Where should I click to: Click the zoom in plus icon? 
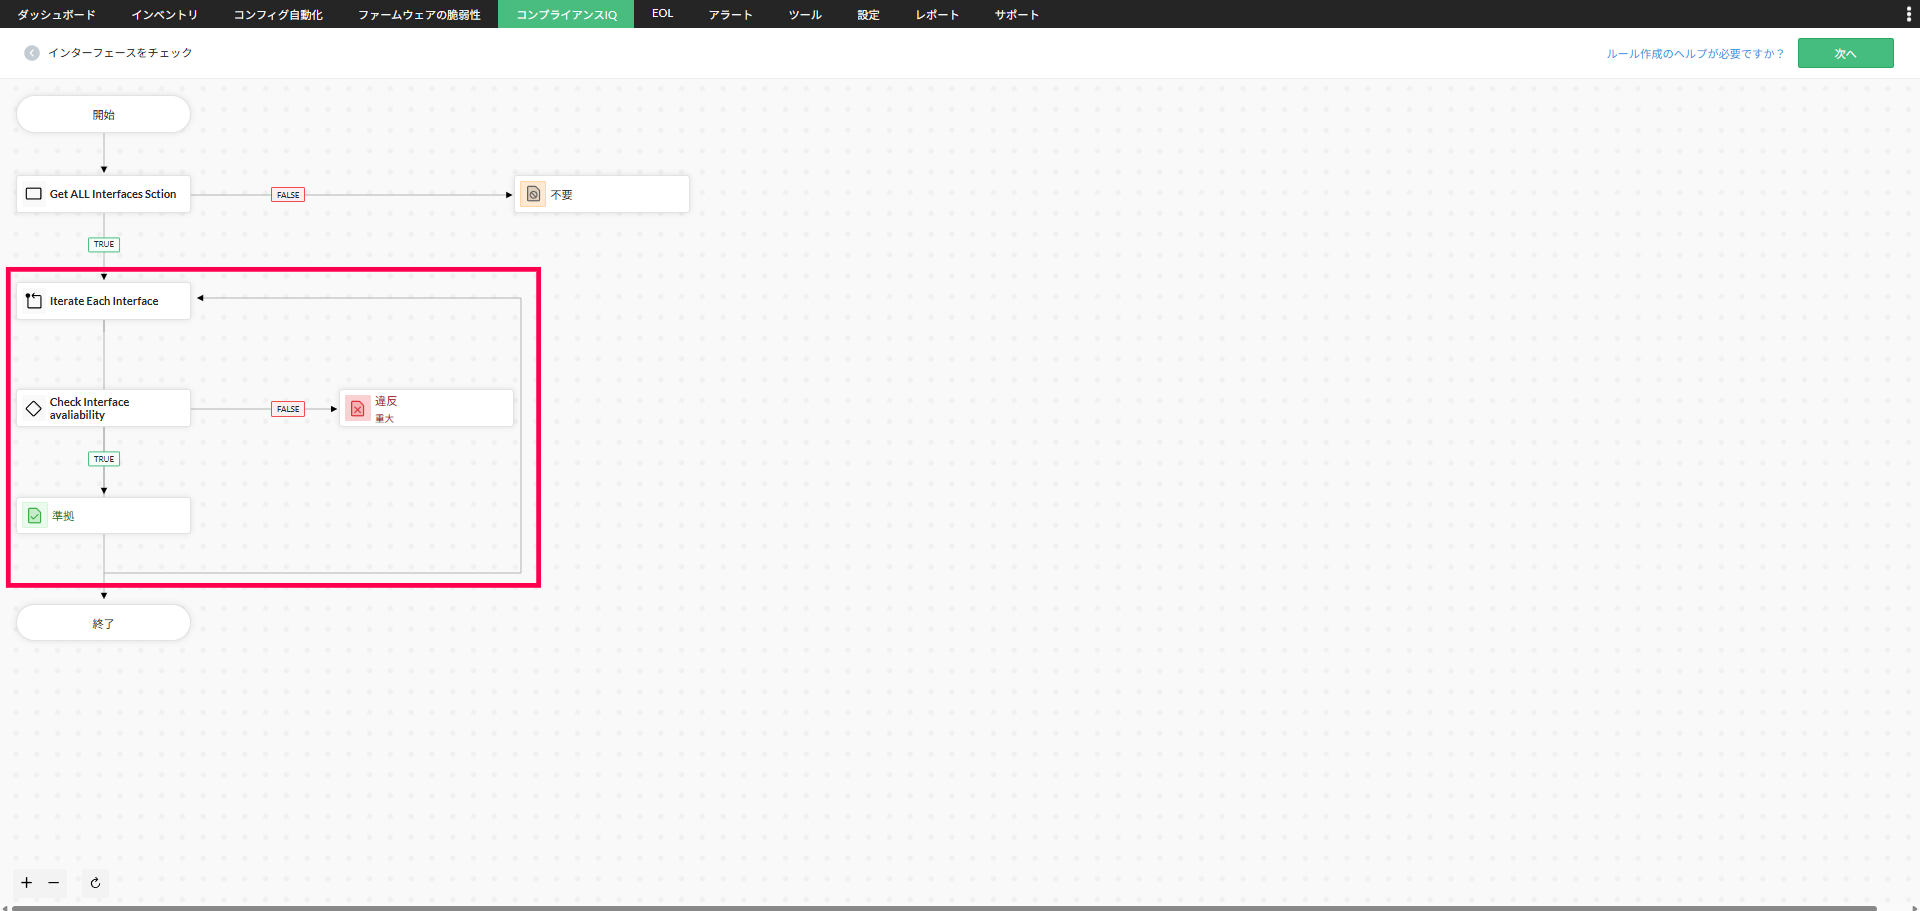point(27,883)
